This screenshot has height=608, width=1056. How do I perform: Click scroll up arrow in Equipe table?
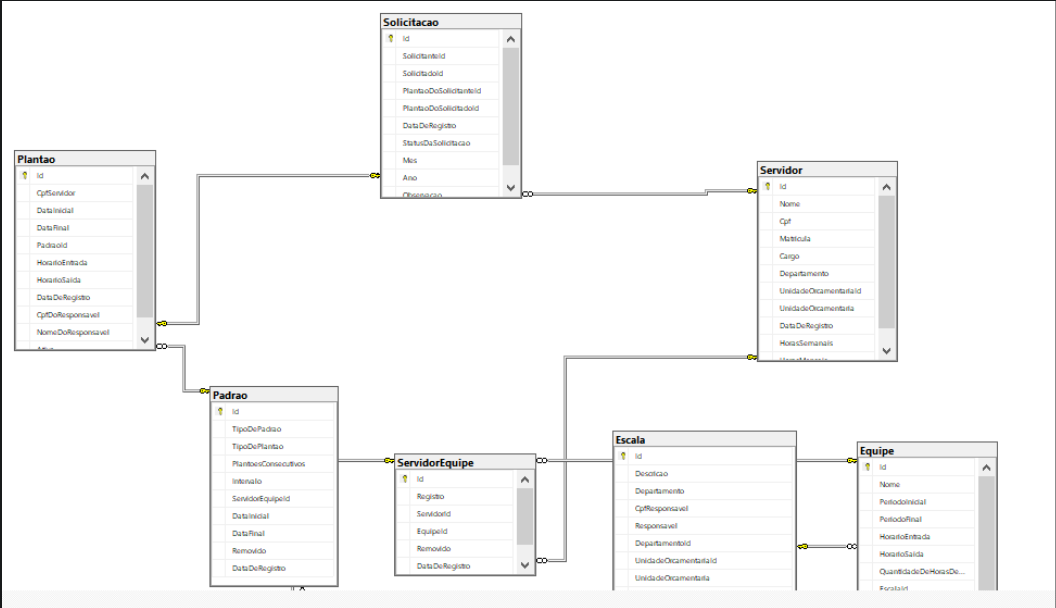[986, 467]
